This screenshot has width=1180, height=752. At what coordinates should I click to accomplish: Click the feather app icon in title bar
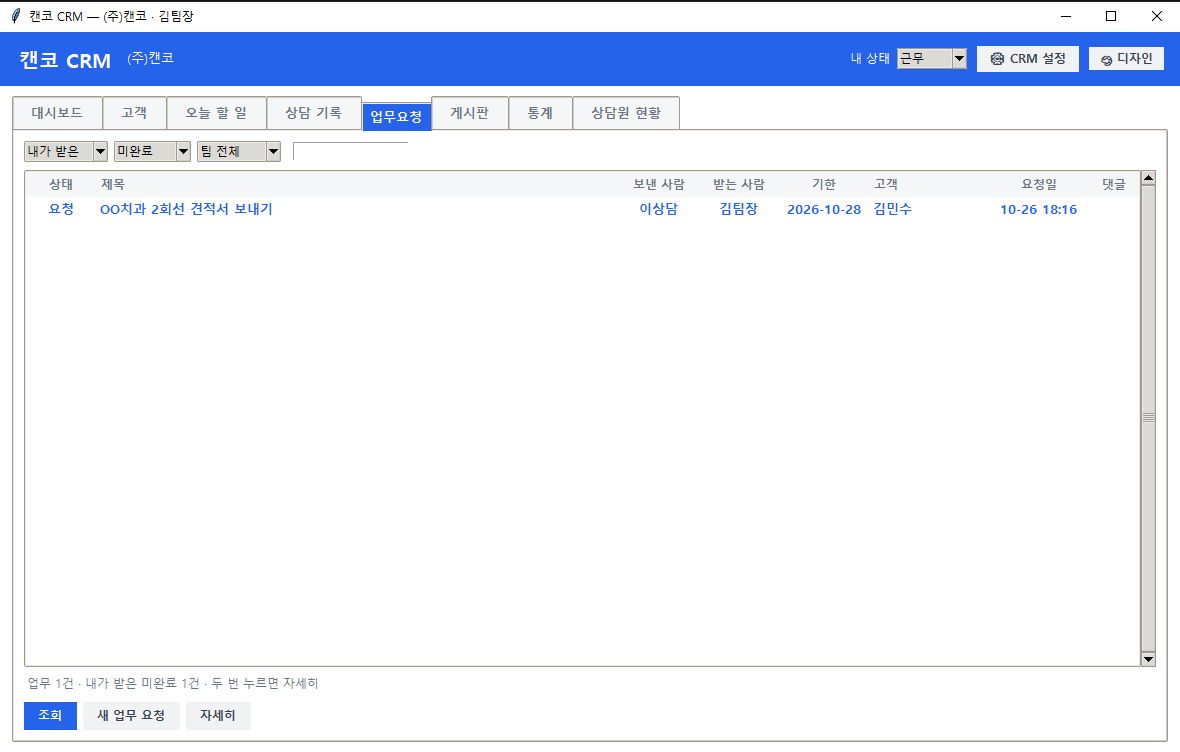tap(15, 16)
